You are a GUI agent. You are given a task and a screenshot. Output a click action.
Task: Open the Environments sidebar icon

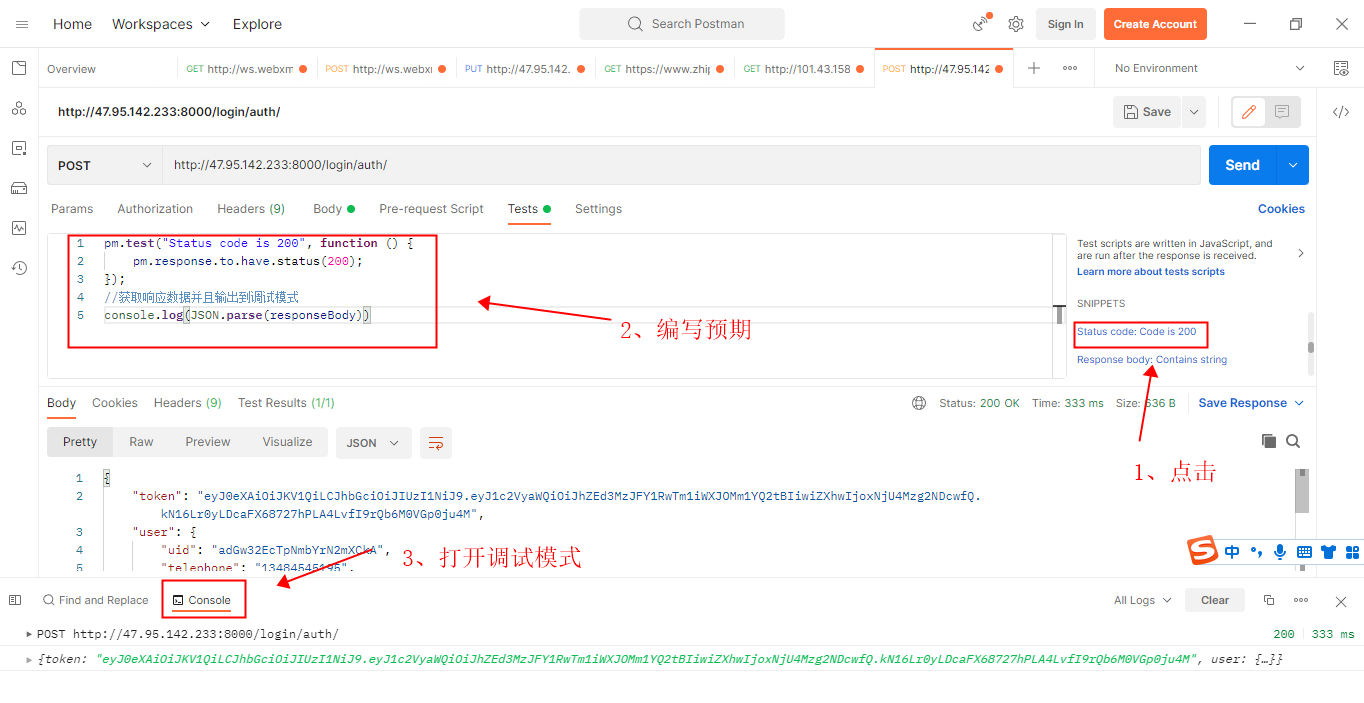point(19,148)
